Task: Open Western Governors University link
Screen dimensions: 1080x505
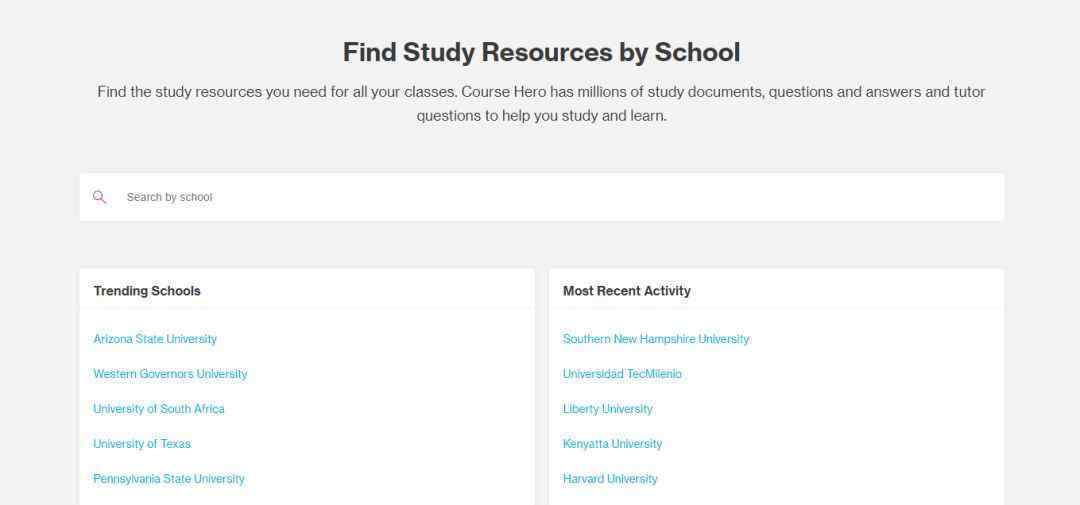Action: [170, 374]
